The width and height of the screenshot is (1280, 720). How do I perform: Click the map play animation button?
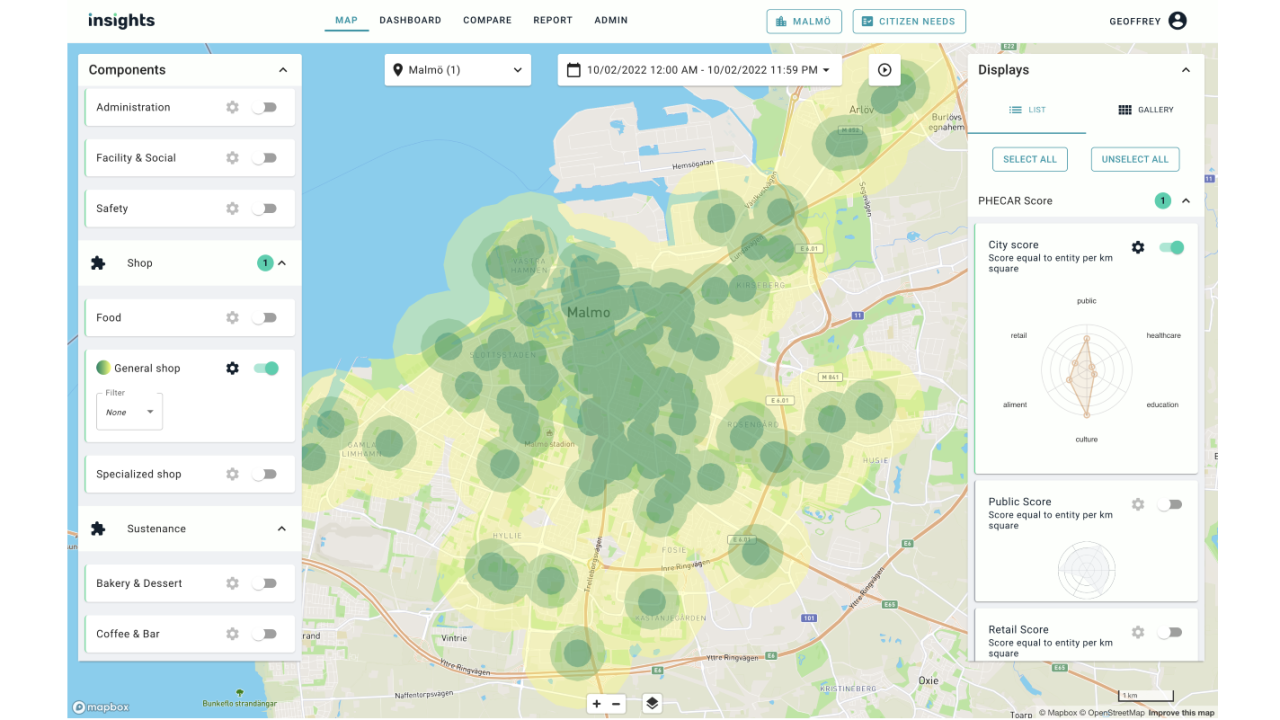click(884, 70)
